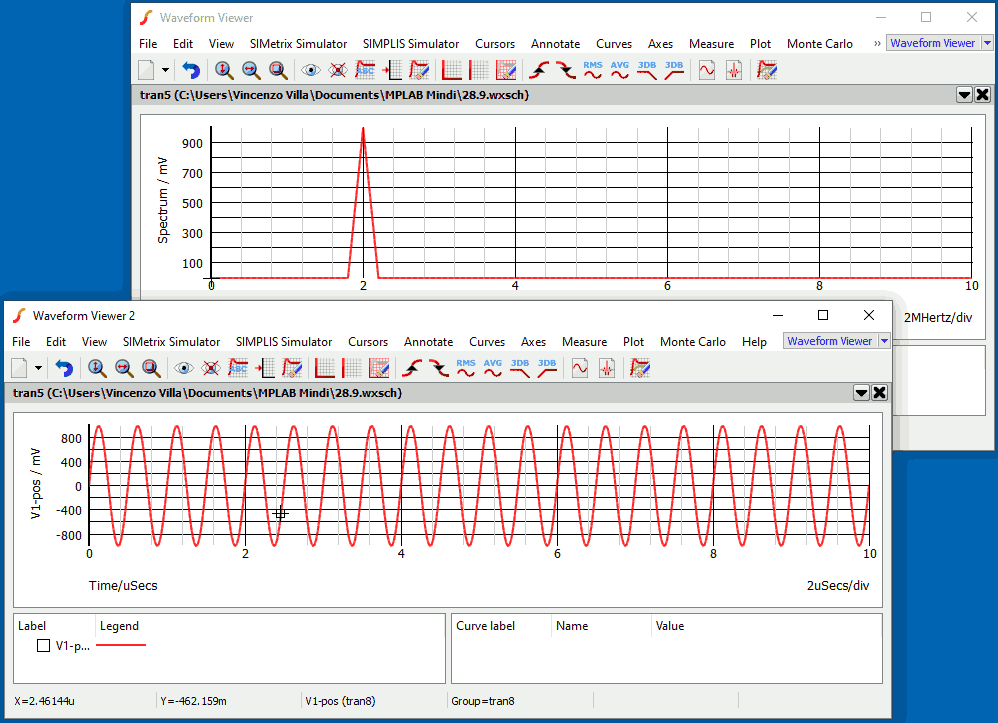Viewport: 998px width, 723px height.
Task: Click the red V1-pos legend line sample
Action: point(121,646)
